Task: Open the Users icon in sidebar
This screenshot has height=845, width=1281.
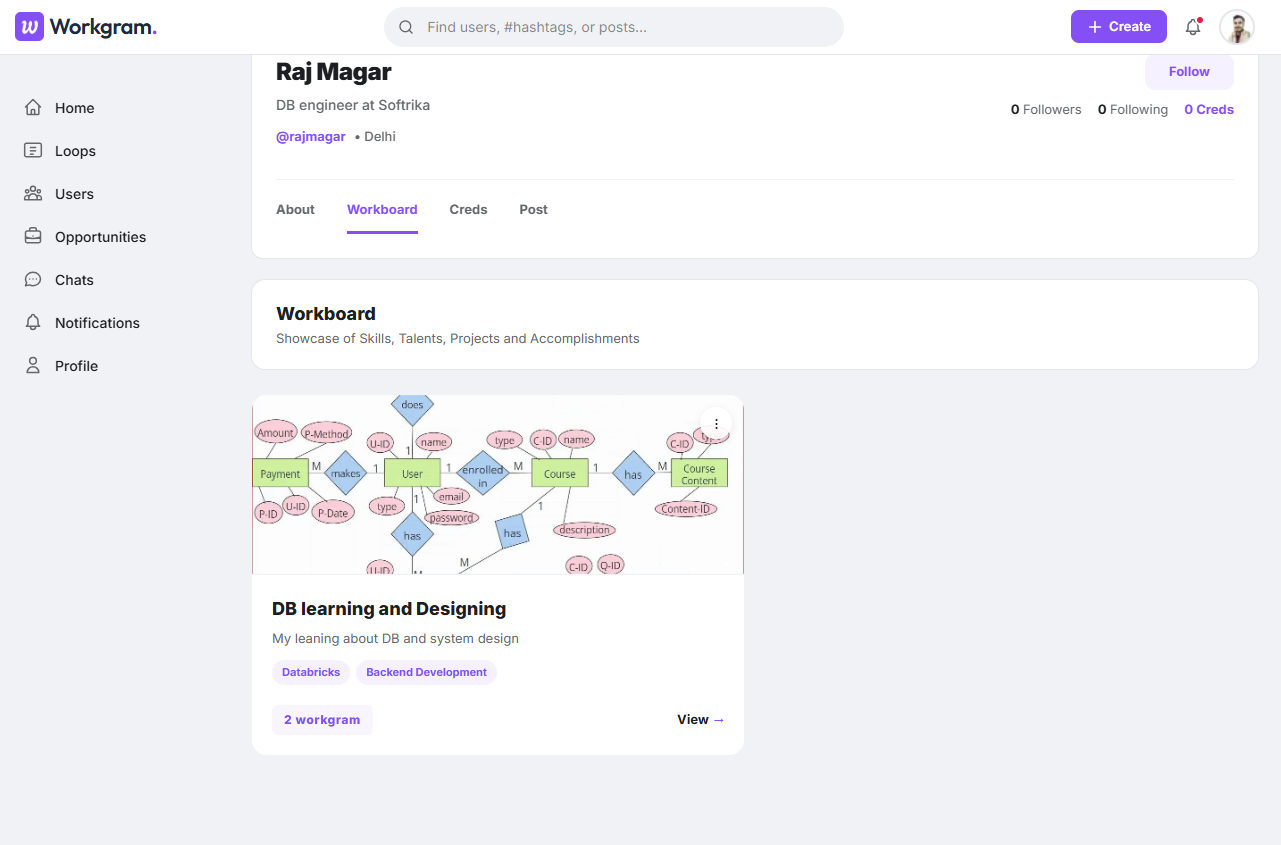Action: point(33,194)
